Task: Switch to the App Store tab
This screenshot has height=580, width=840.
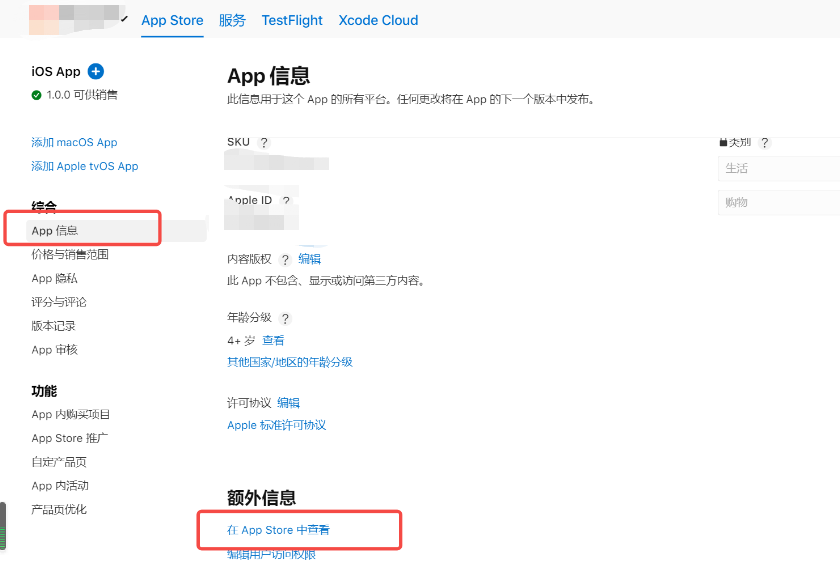Action: (172, 20)
